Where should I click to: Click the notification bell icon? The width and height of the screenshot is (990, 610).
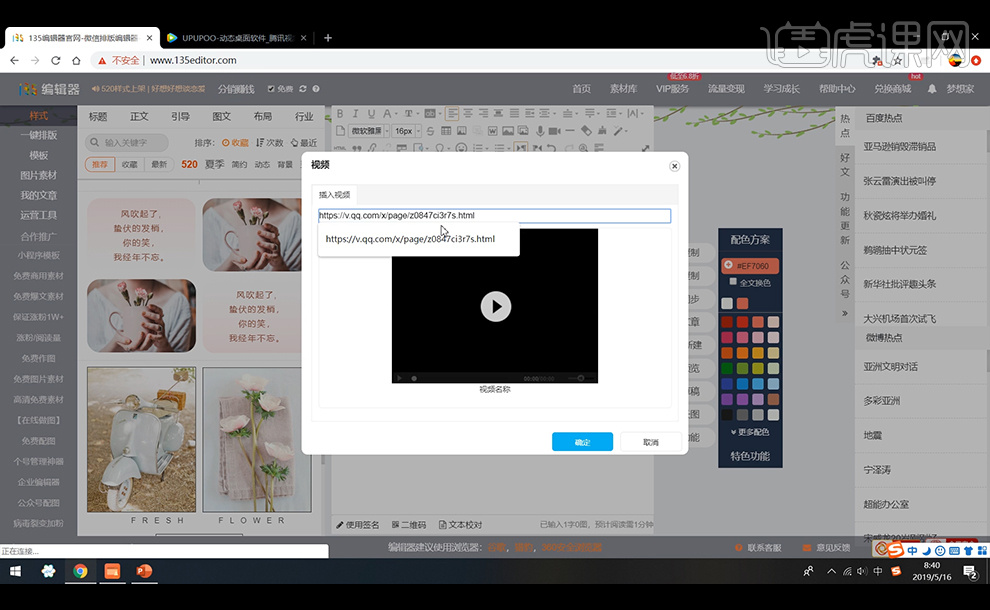[932, 89]
